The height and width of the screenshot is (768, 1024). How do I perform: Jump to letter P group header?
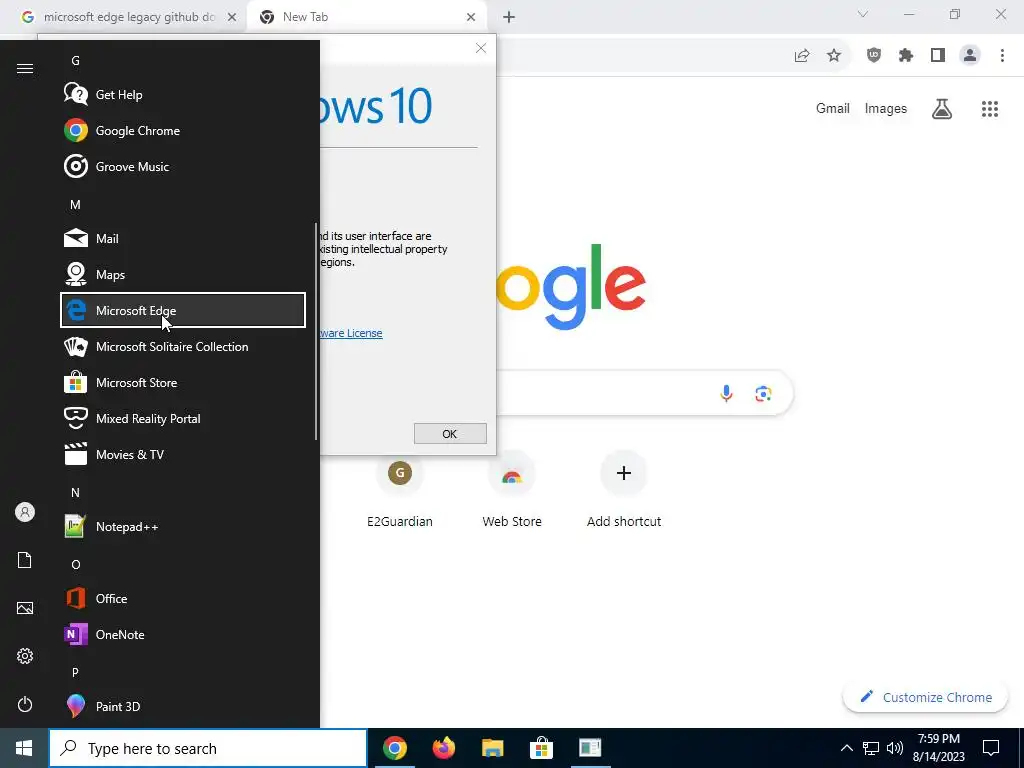(76, 672)
